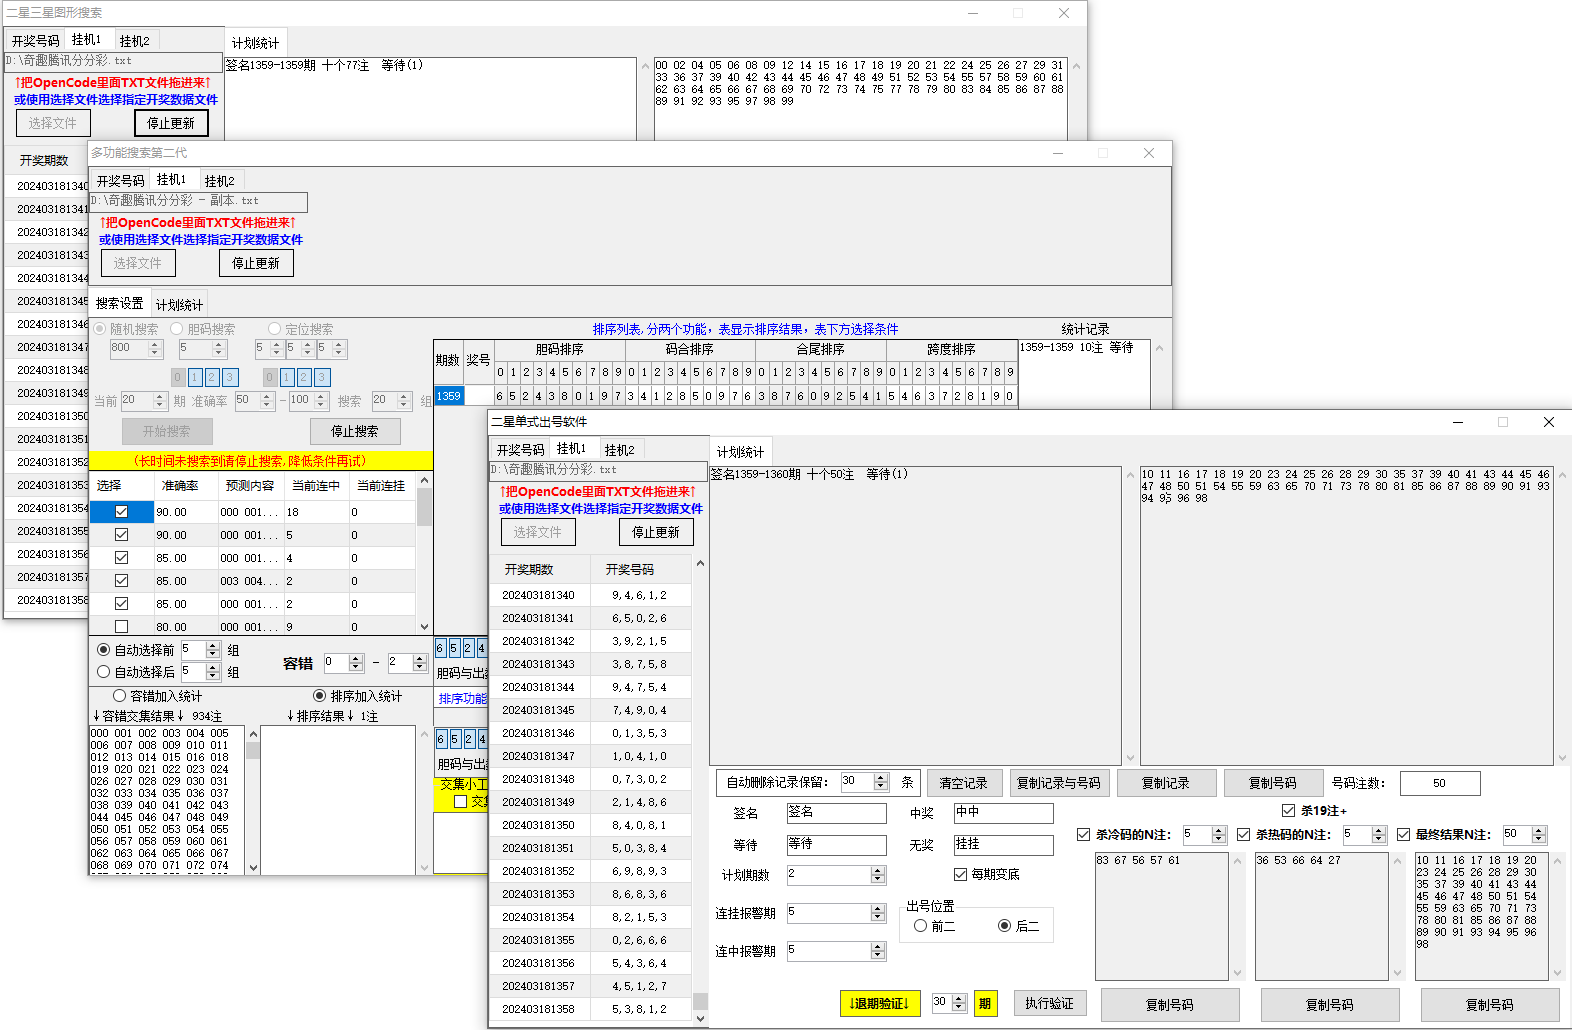Toggle the 杀19注+ checkbox
This screenshot has height=1030, width=1572.
pyautogui.click(x=1288, y=811)
